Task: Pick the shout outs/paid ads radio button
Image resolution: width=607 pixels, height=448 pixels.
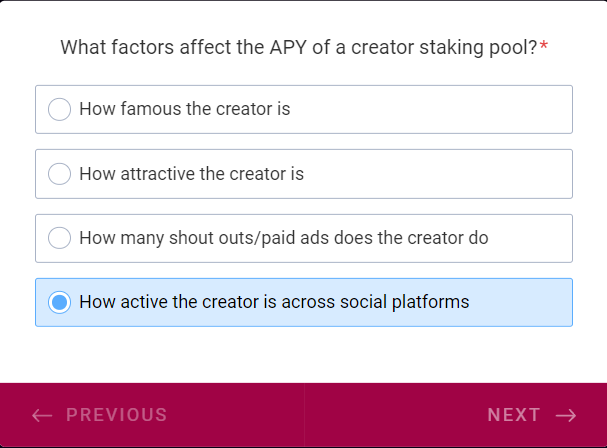Action: click(x=60, y=238)
